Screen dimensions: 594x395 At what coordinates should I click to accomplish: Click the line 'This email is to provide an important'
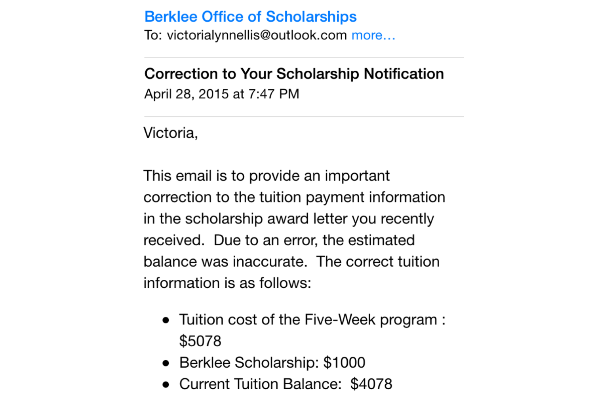click(x=266, y=176)
